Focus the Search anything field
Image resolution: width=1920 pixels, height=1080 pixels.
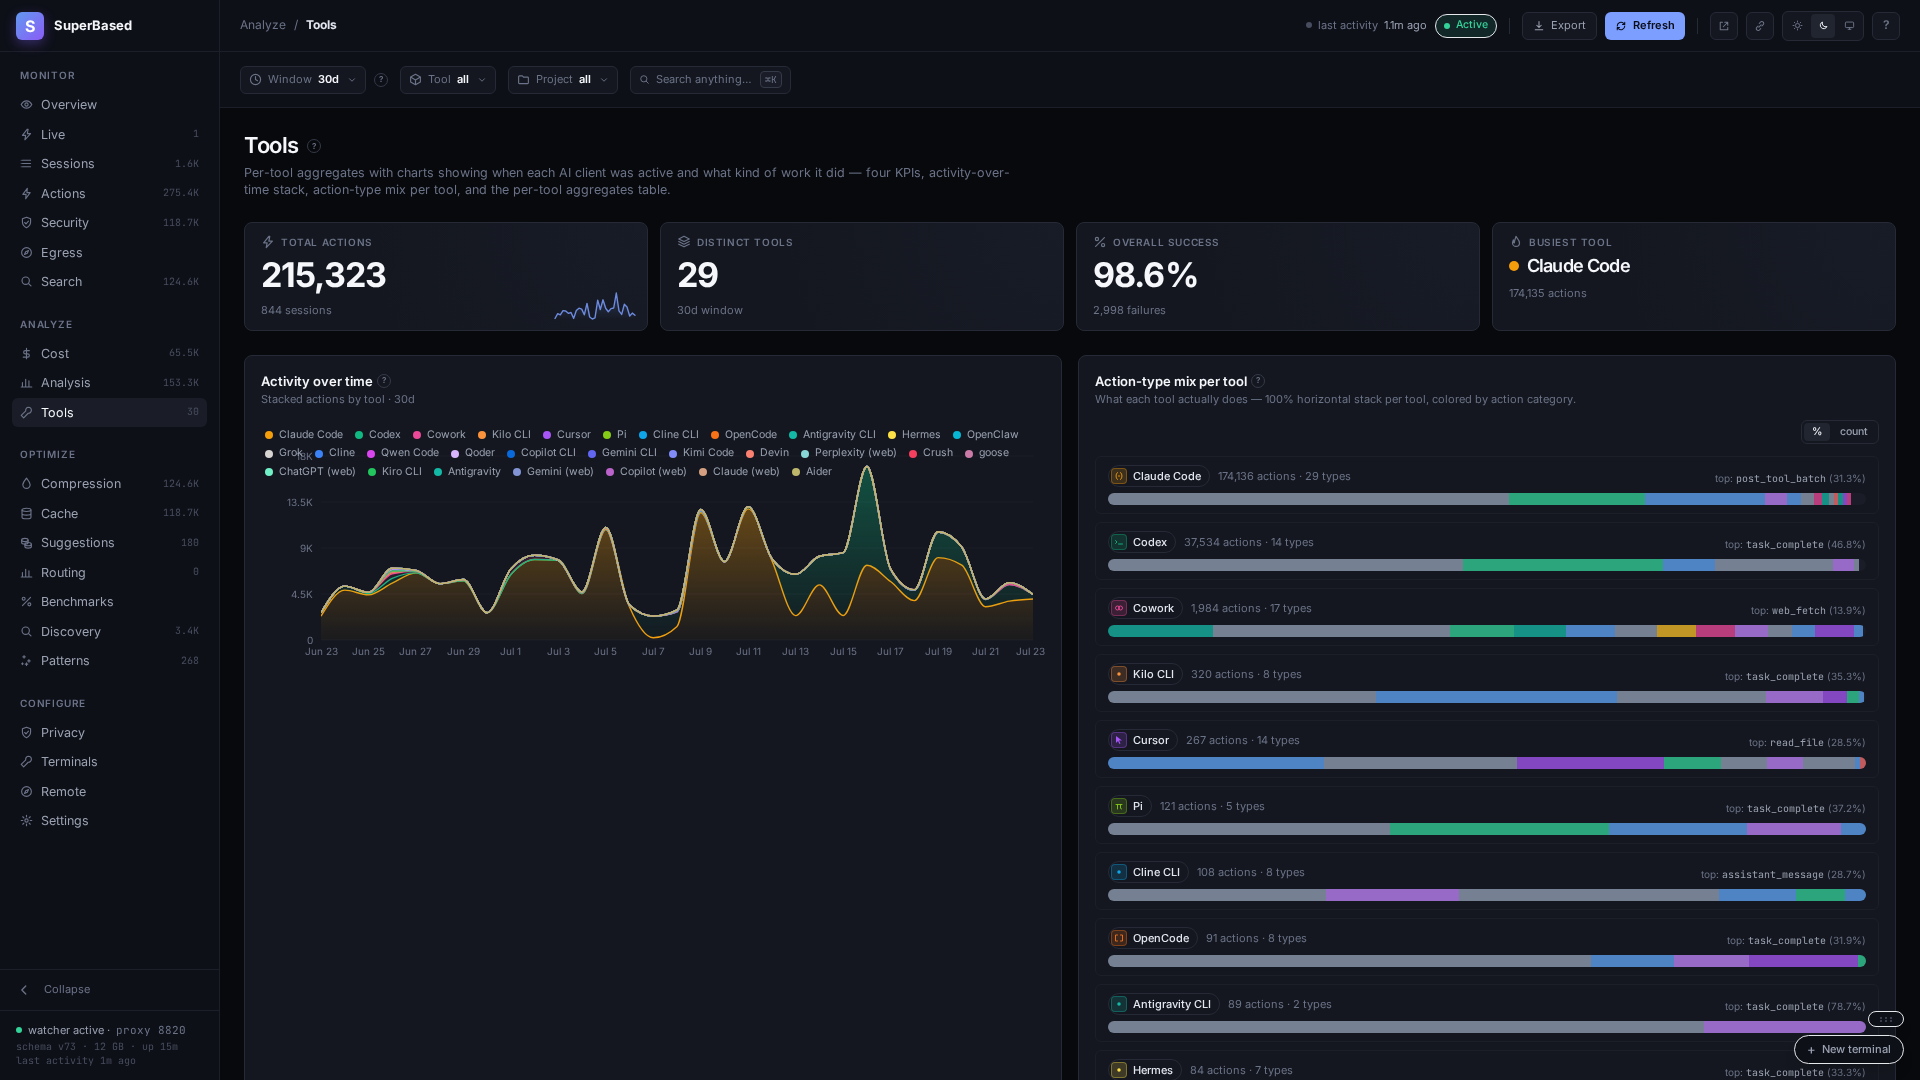pyautogui.click(x=710, y=80)
